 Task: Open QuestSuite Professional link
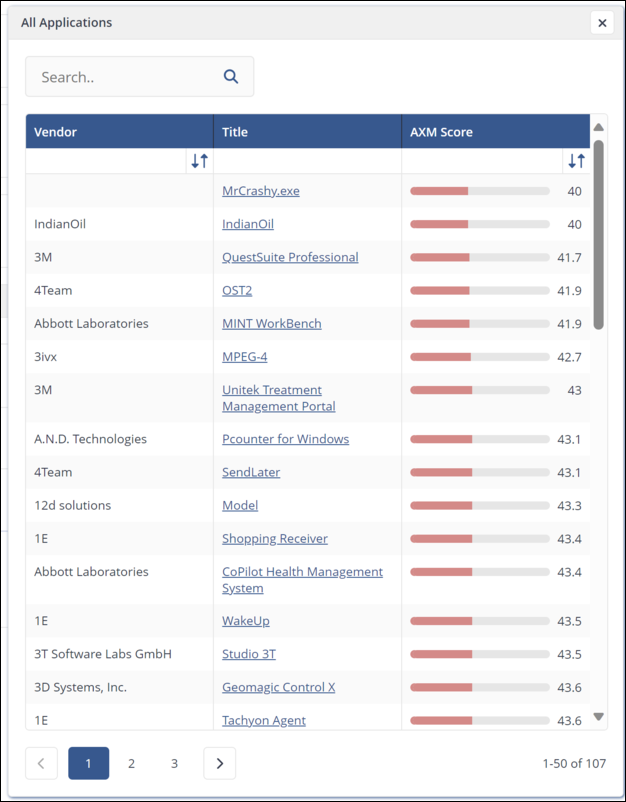coord(290,257)
